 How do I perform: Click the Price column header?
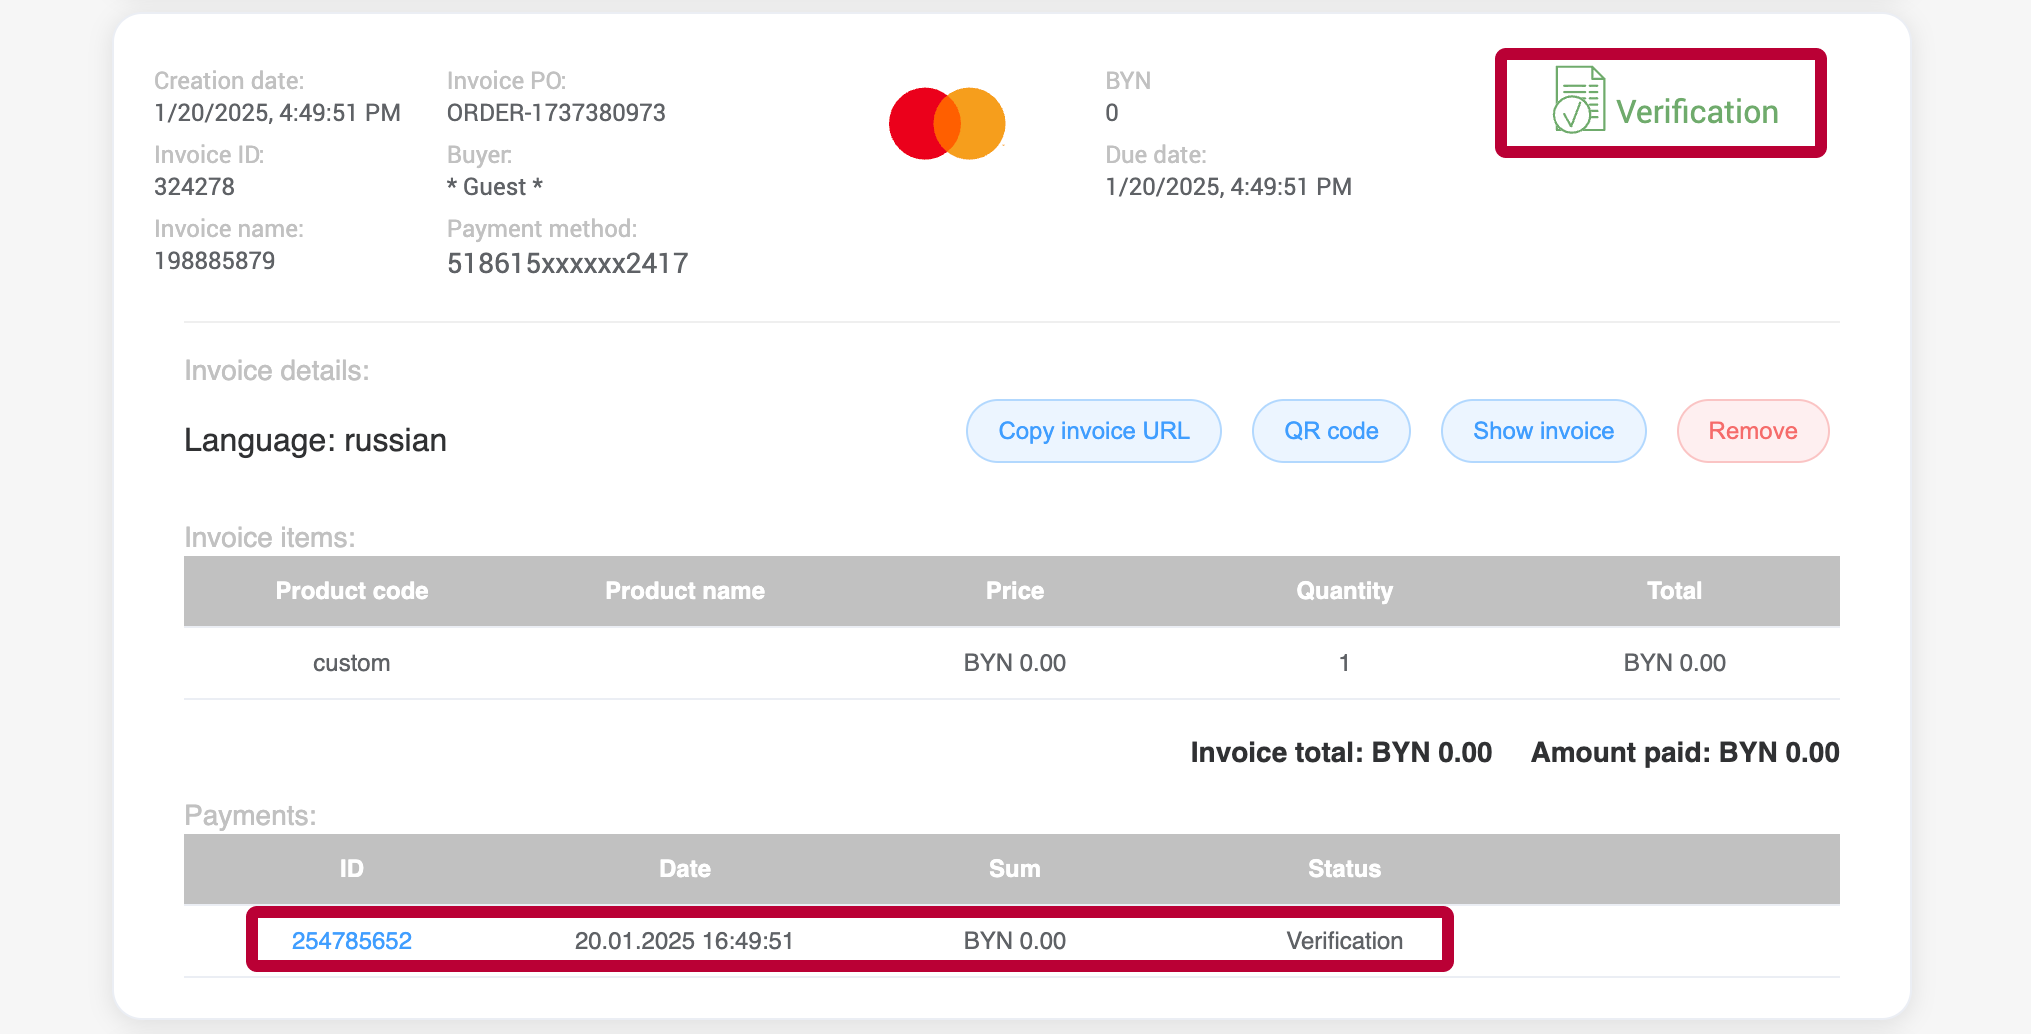(1014, 591)
